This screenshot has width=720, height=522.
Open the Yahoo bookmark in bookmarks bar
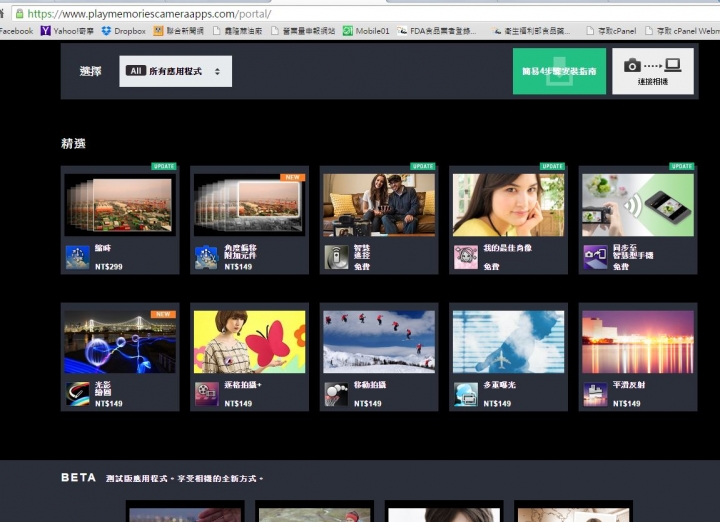point(67,31)
